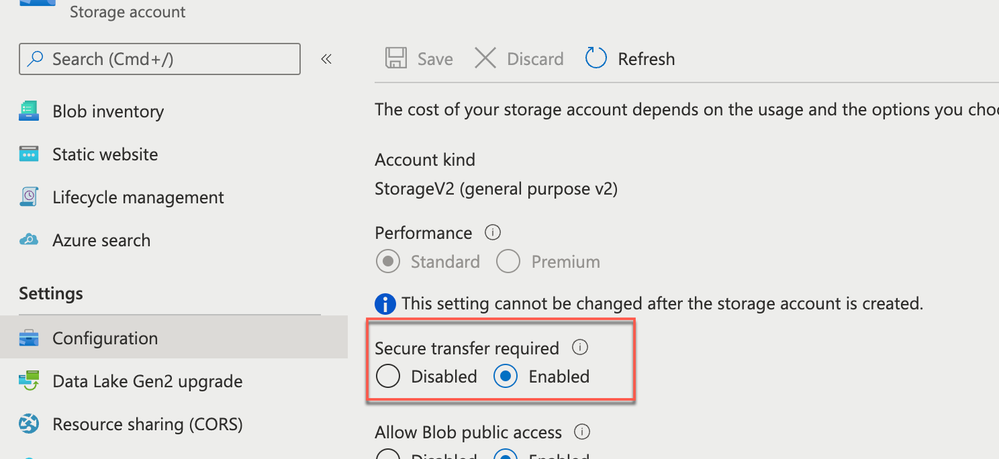Viewport: 999px width, 459px height.
Task: Click the Discard button
Action: click(519, 59)
